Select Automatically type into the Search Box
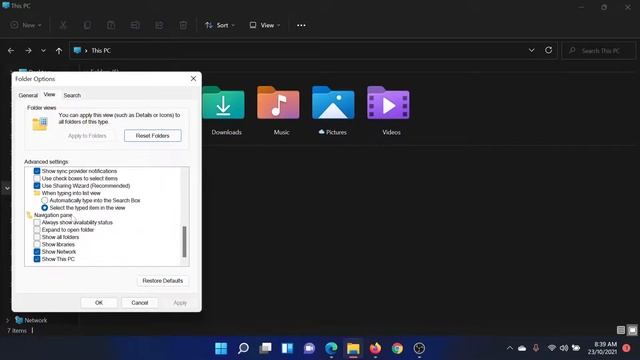Viewport: 640px width, 360px height. 44,200
